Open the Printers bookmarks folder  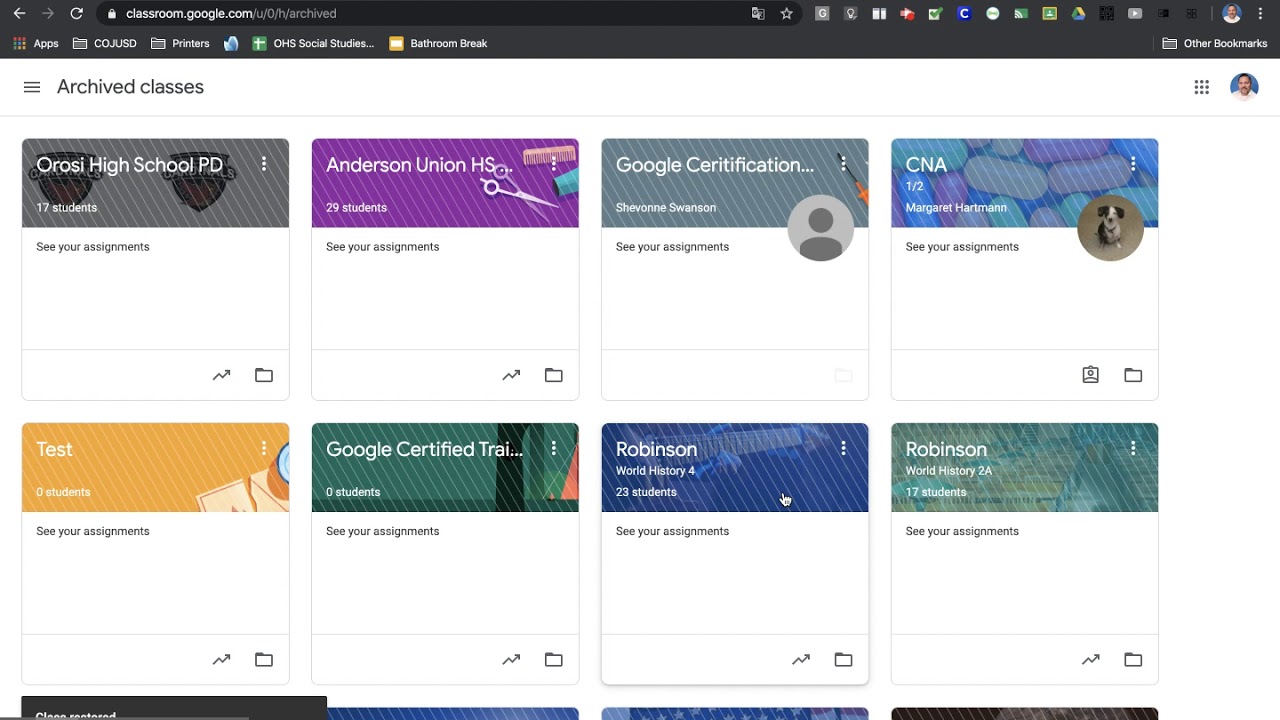pos(180,44)
